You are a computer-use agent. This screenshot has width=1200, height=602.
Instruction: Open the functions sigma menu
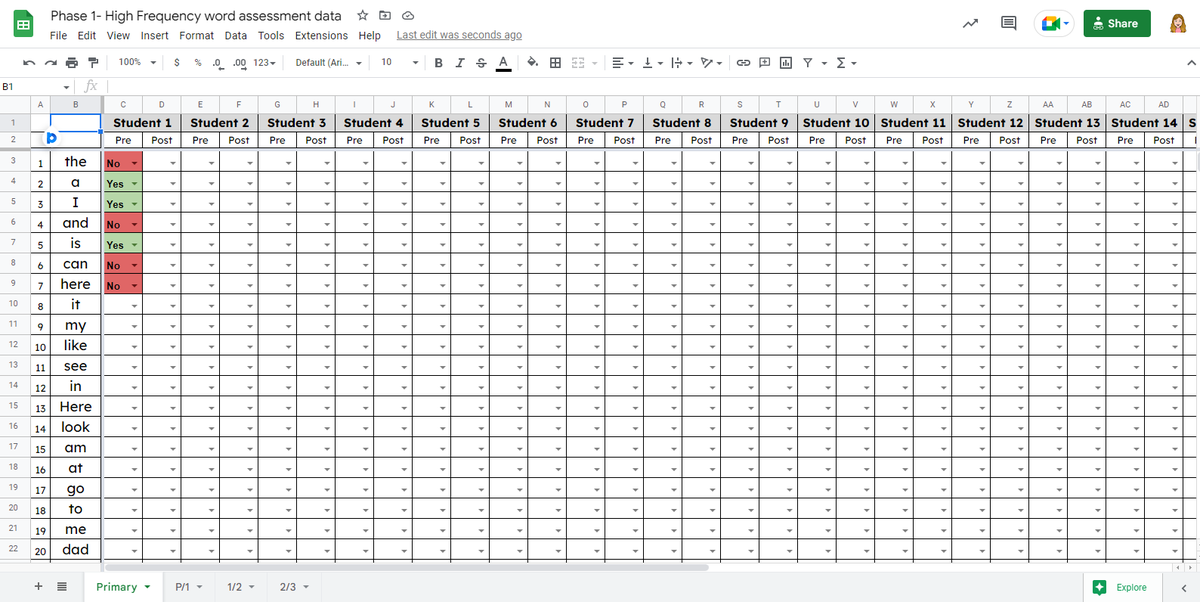(845, 62)
